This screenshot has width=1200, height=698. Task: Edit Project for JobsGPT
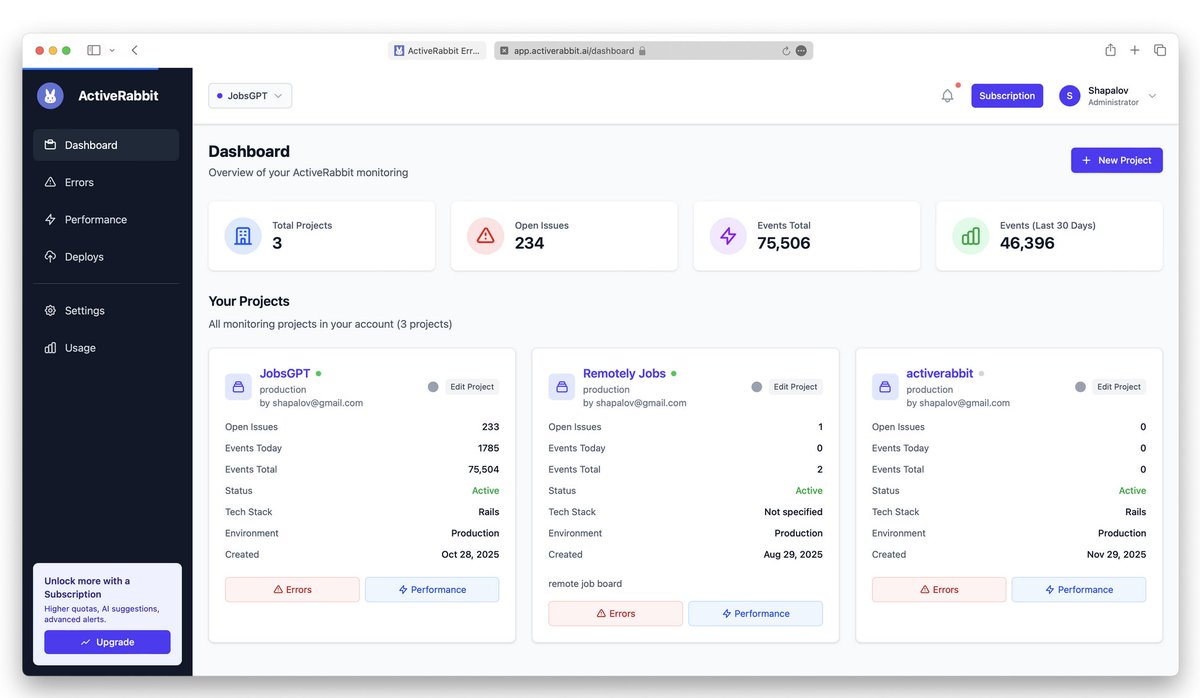(472, 387)
